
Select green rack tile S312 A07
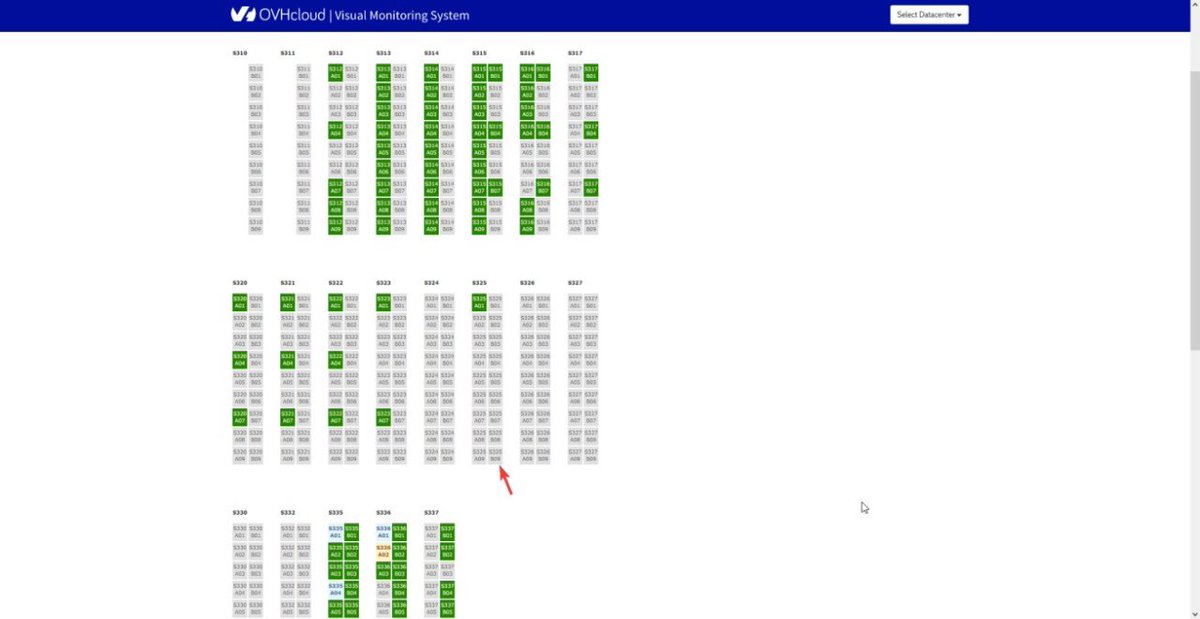335,187
